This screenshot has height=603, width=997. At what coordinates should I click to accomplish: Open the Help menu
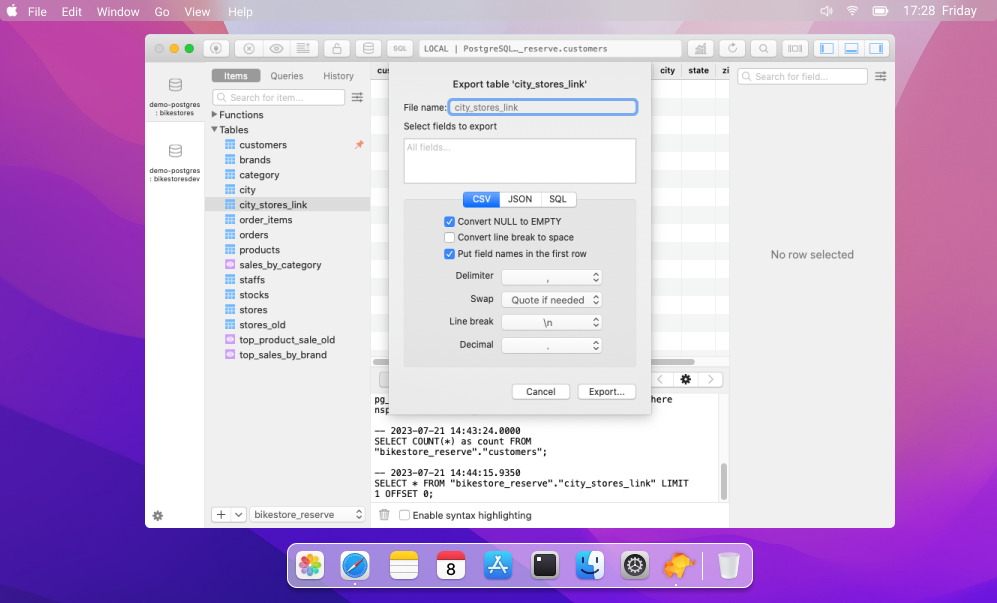(240, 11)
